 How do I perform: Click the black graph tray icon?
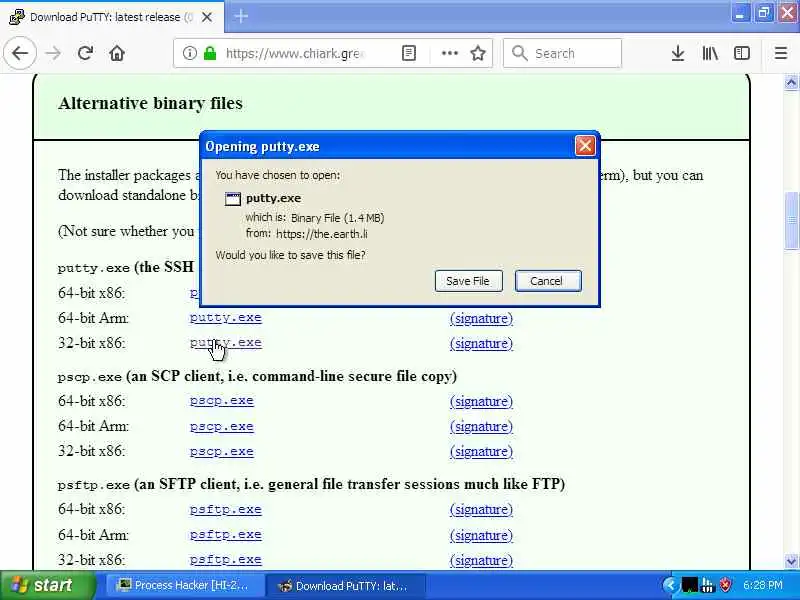pos(690,585)
